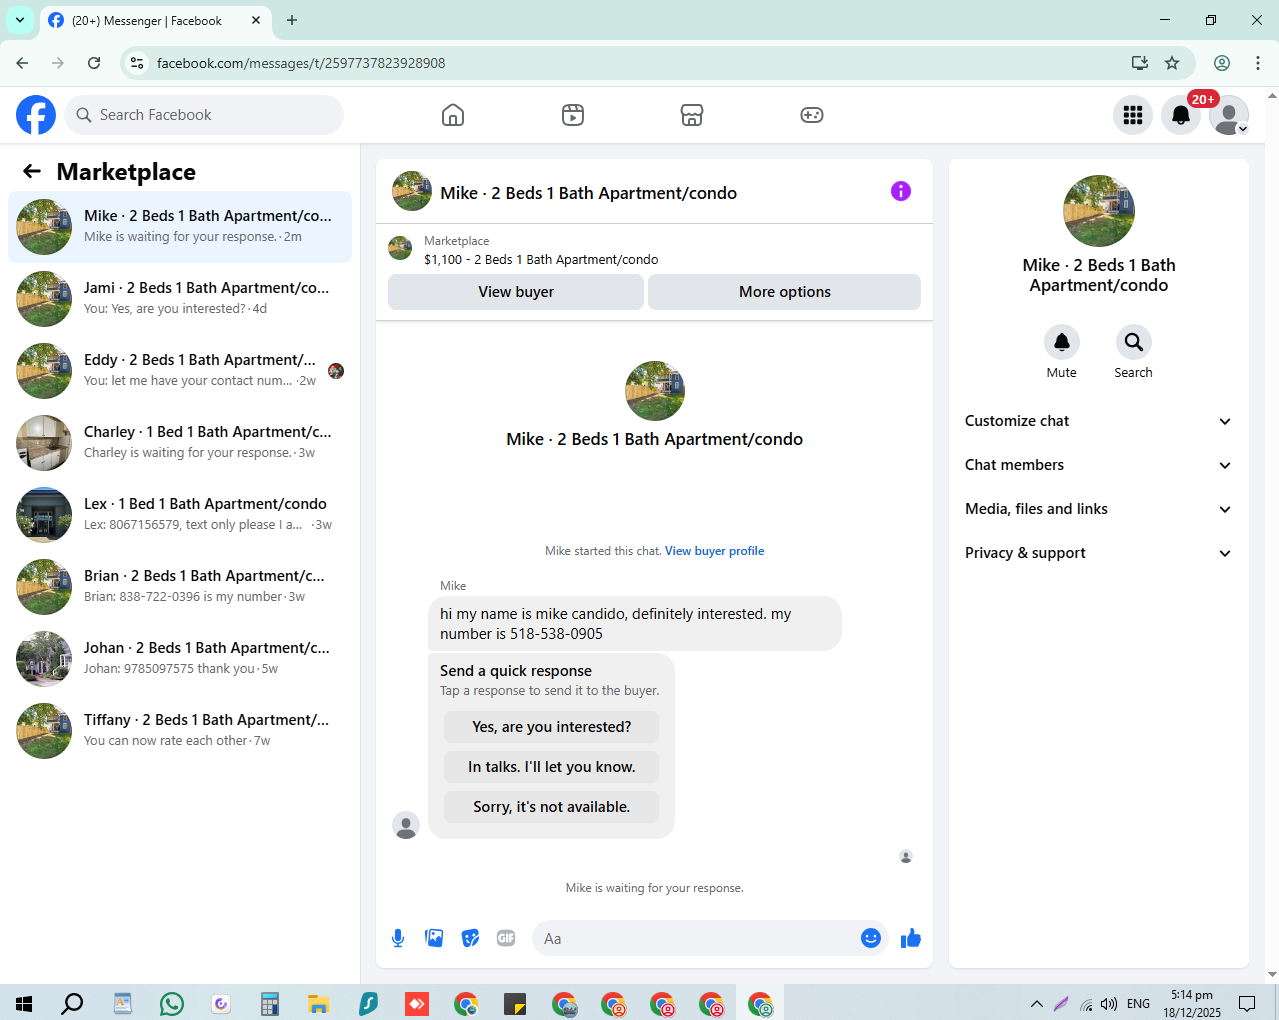Screen dimensions: 1279x1020
Task: Expand Media, files and links section
Action: click(x=1098, y=509)
